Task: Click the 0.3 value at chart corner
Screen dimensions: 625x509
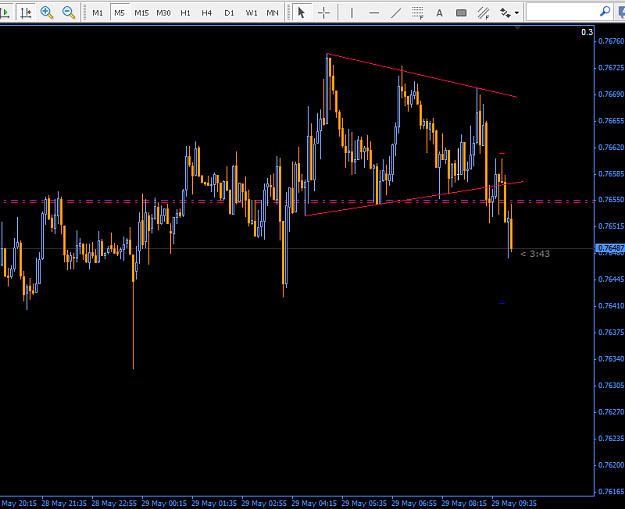Action: click(x=587, y=32)
